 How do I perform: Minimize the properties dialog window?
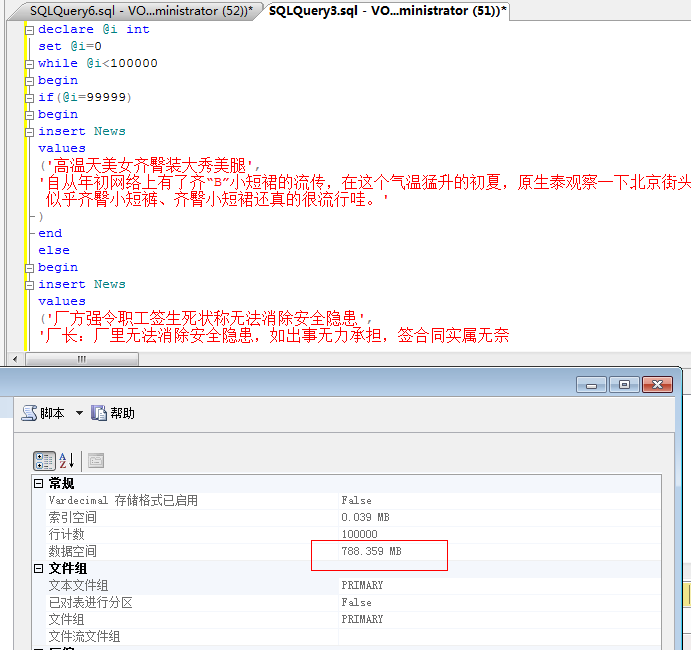(591, 385)
